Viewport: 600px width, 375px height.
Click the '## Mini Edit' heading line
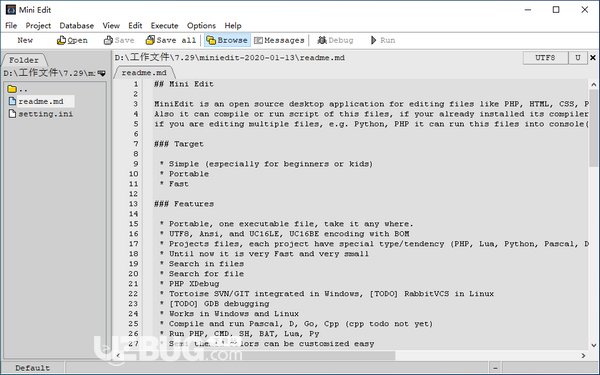coord(184,84)
